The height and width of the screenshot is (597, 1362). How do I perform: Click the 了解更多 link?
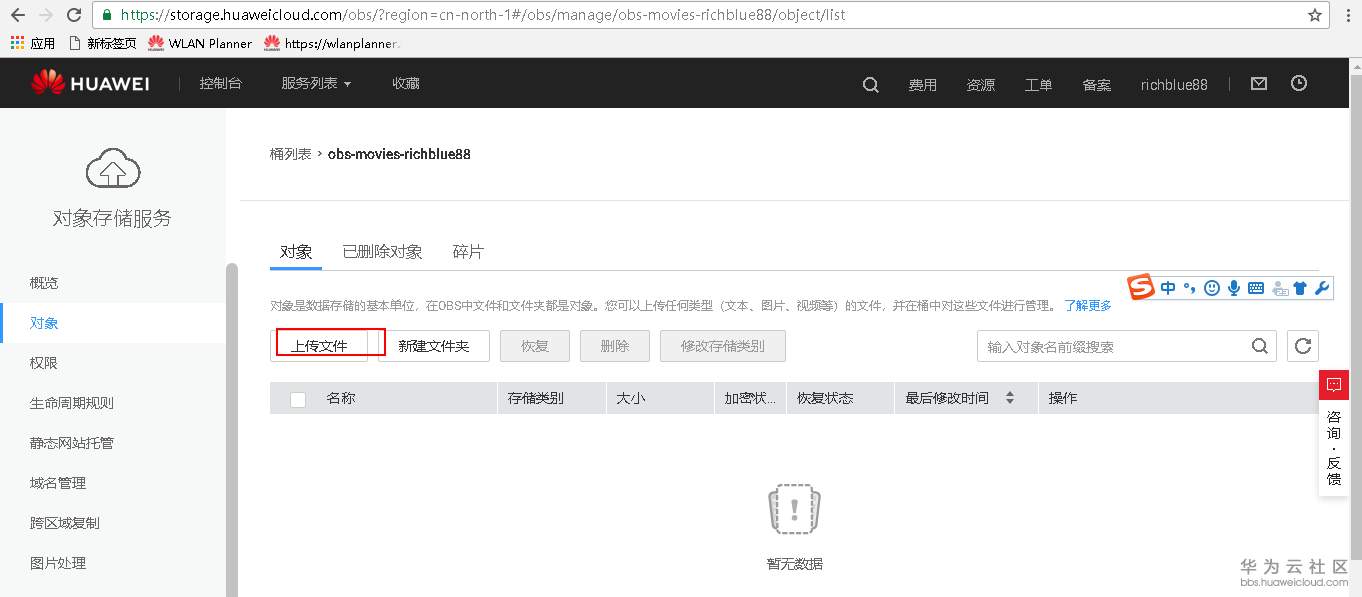[1088, 305]
